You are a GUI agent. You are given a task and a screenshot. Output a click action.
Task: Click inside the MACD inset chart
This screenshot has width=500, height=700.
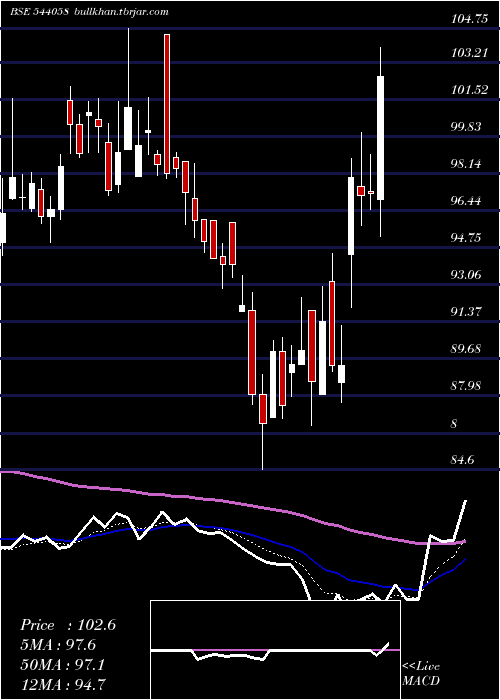click(x=275, y=650)
